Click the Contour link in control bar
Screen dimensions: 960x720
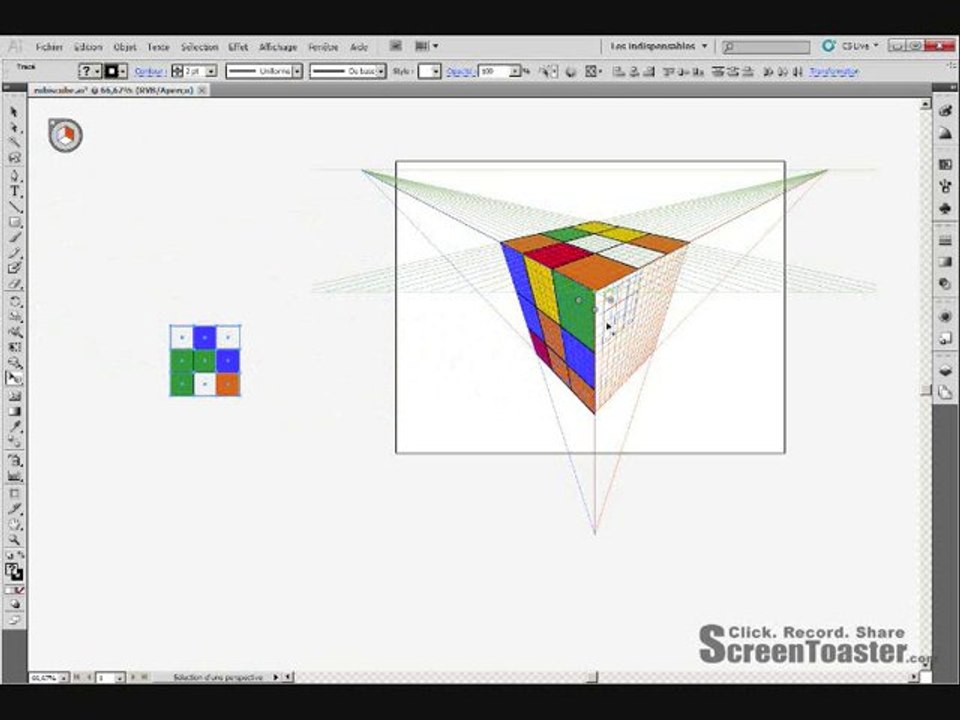tap(150, 72)
